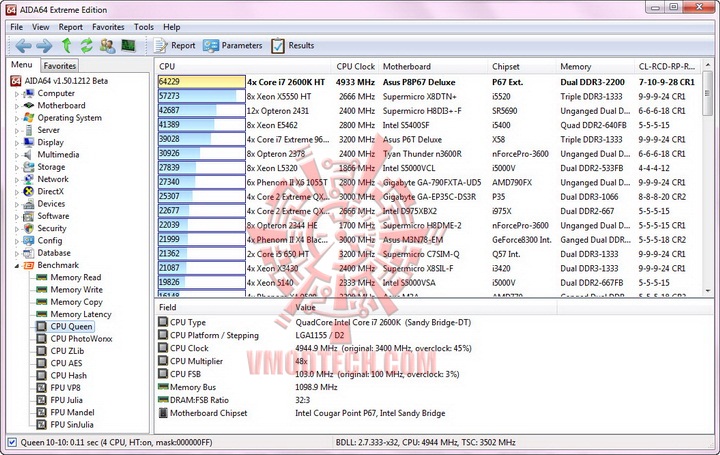Open the Report wizard
The height and width of the screenshot is (455, 720).
click(x=174, y=45)
